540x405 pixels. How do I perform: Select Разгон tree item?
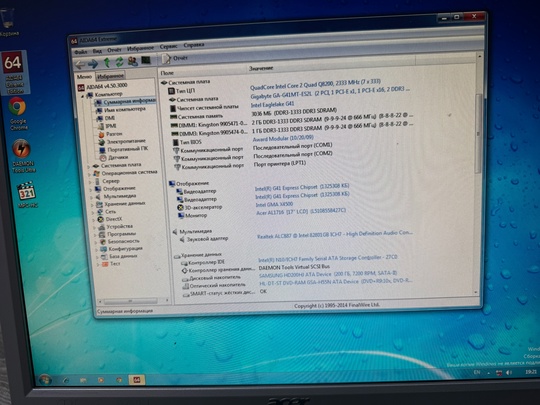110,134
